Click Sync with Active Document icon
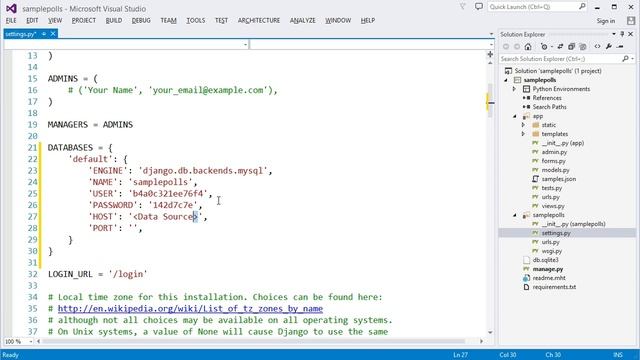The image size is (640, 360). 560,47
